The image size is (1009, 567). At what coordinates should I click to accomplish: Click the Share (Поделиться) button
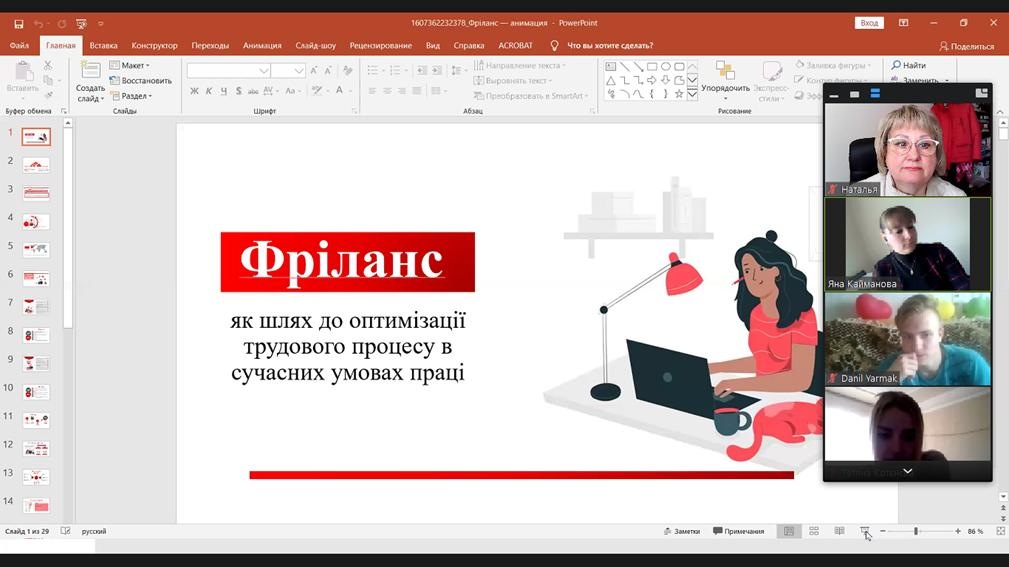tap(966, 46)
